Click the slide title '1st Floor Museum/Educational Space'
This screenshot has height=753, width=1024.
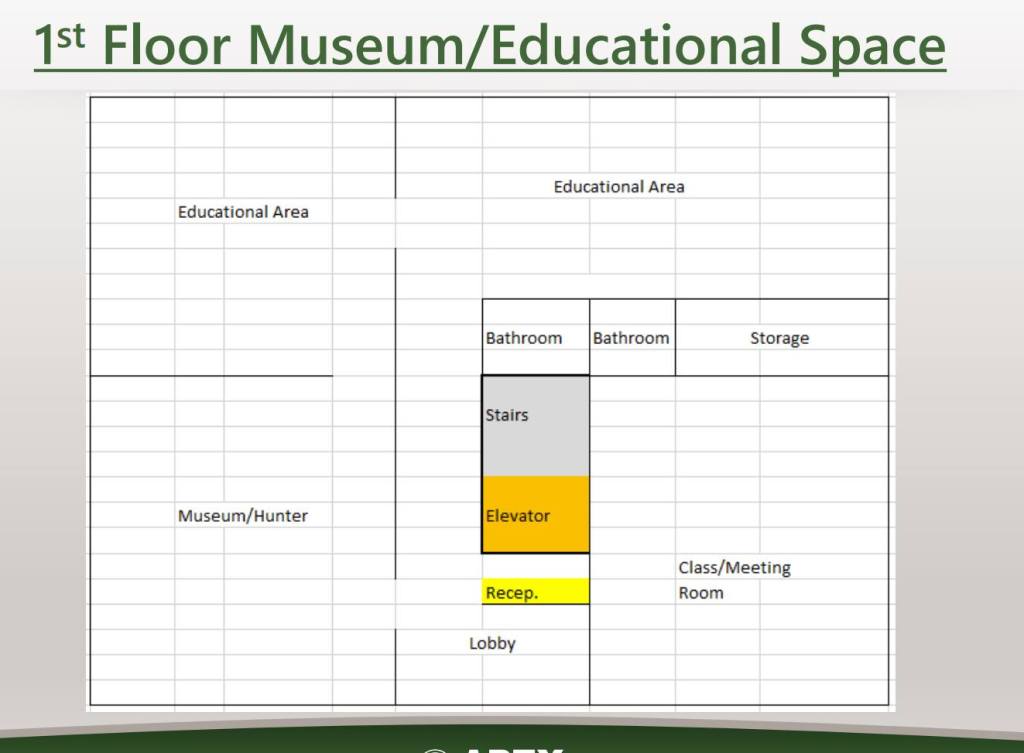(x=489, y=45)
